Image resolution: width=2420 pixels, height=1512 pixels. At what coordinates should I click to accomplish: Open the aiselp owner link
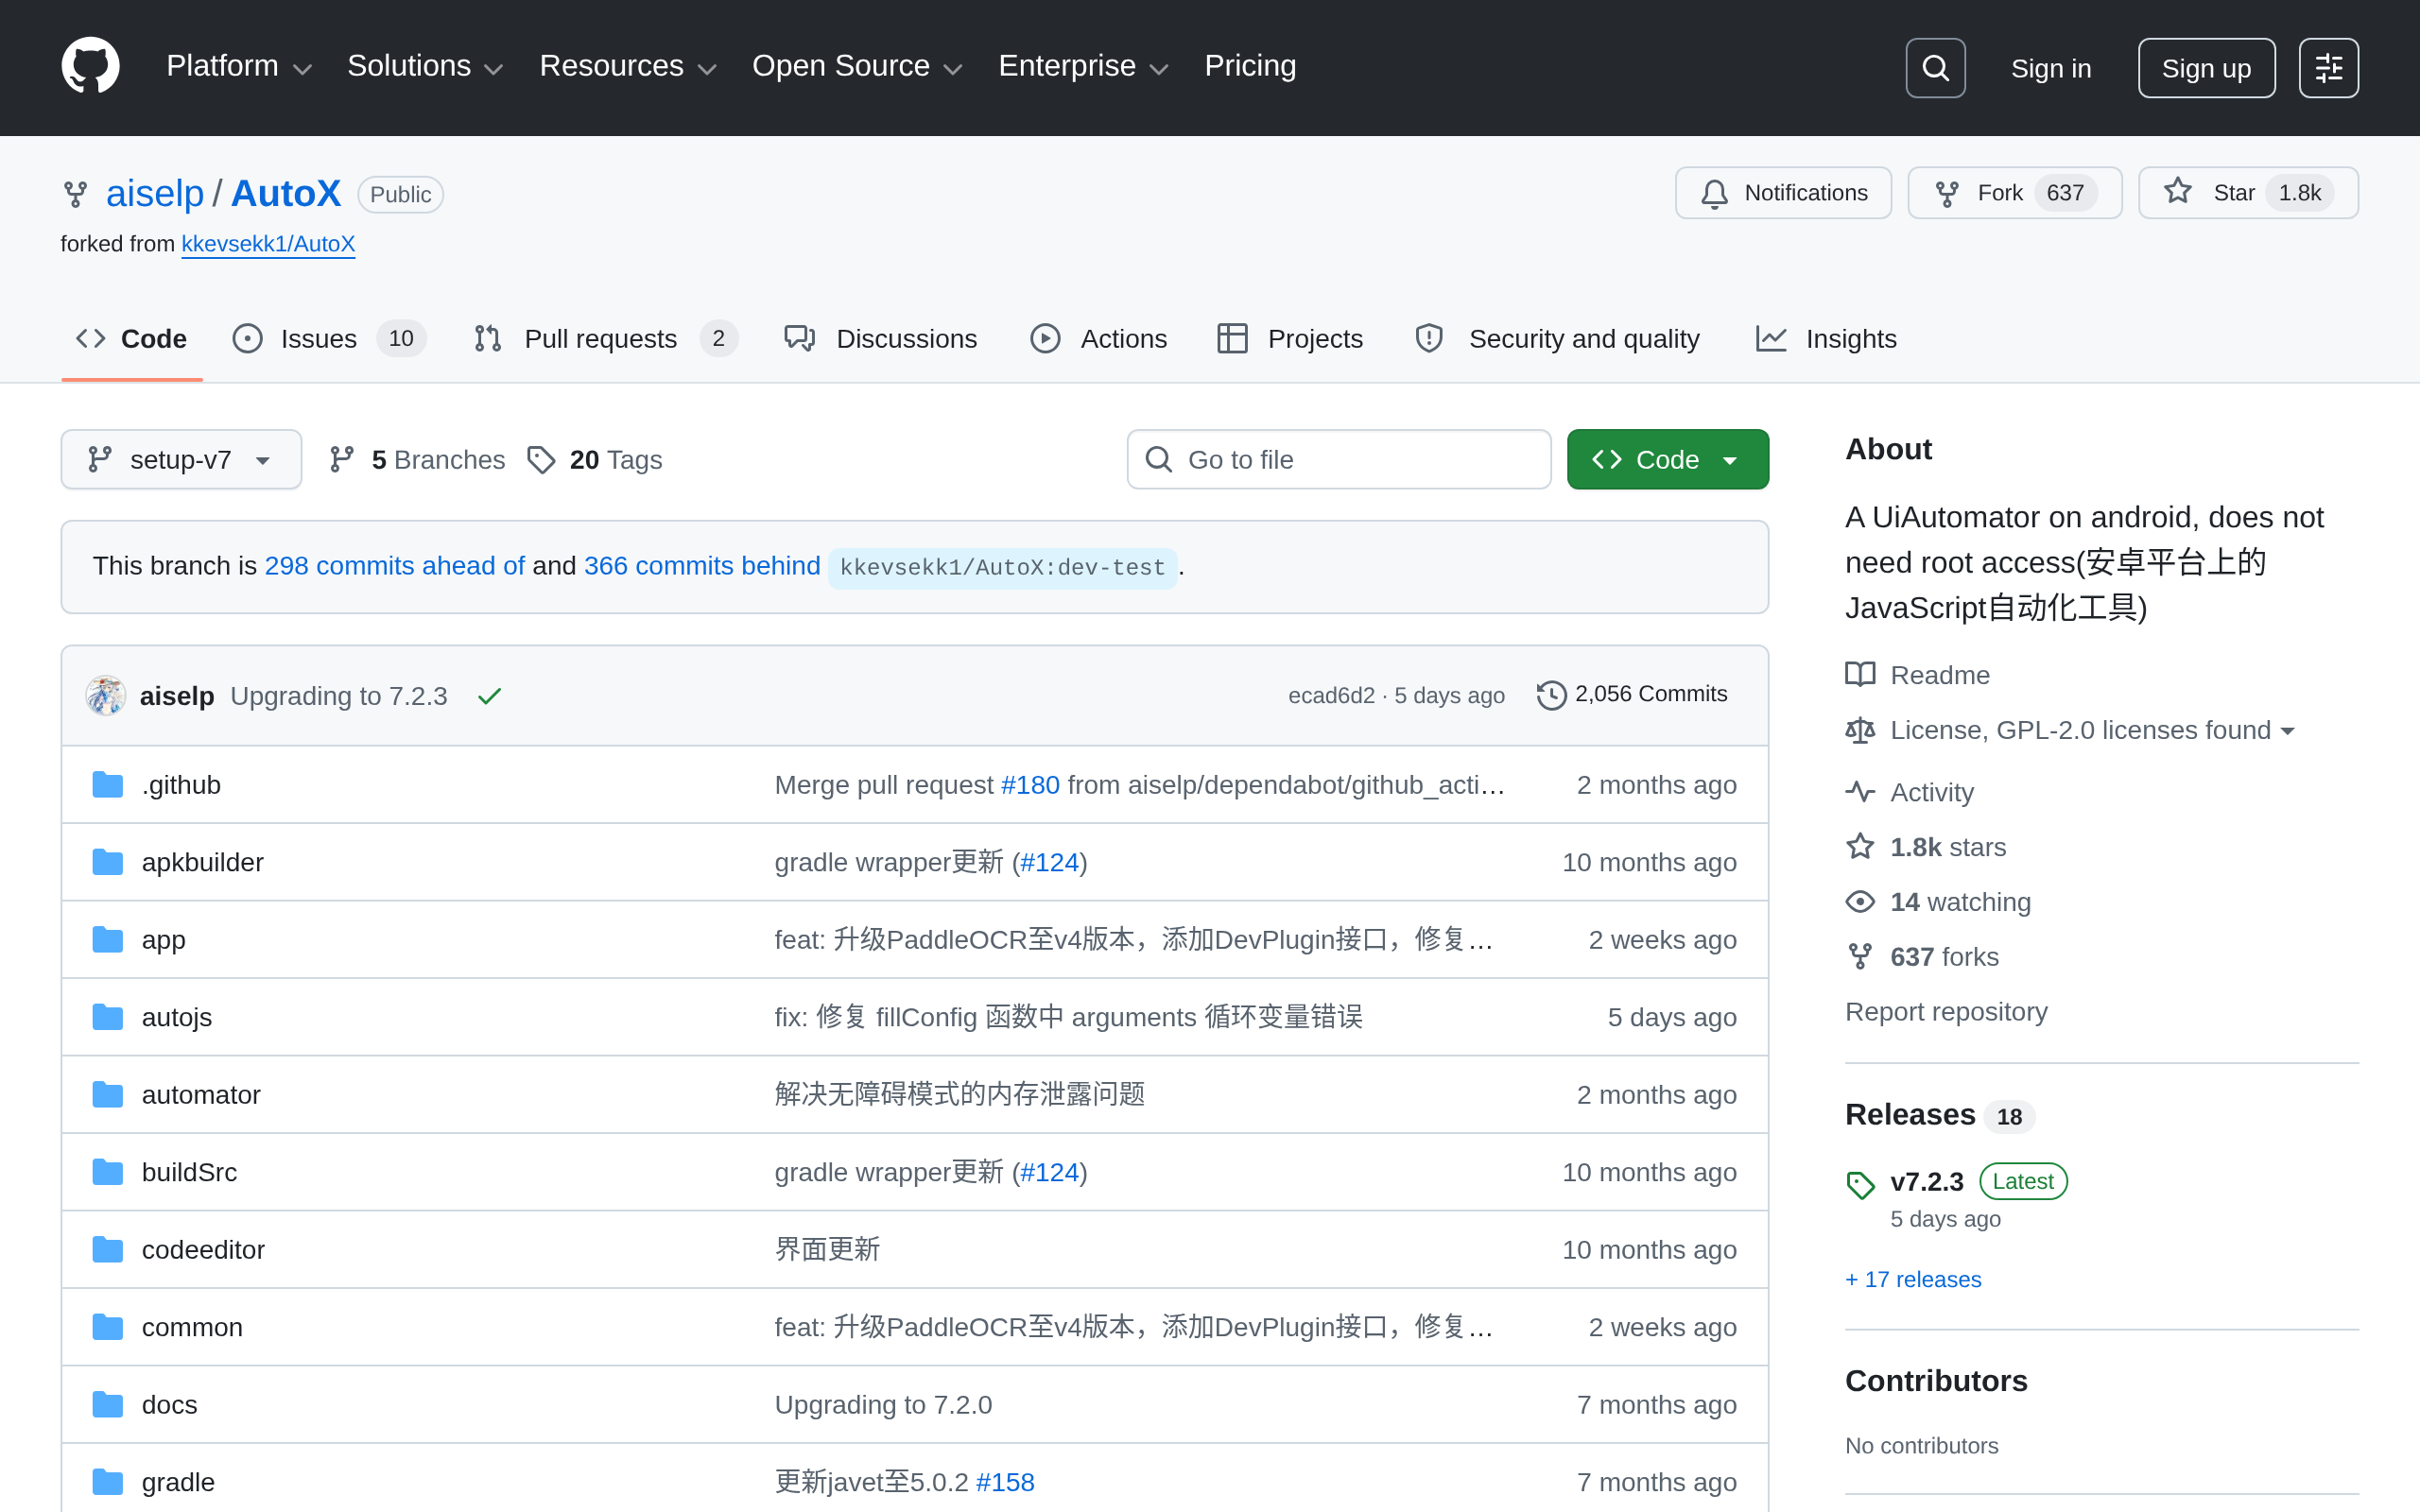coord(154,194)
